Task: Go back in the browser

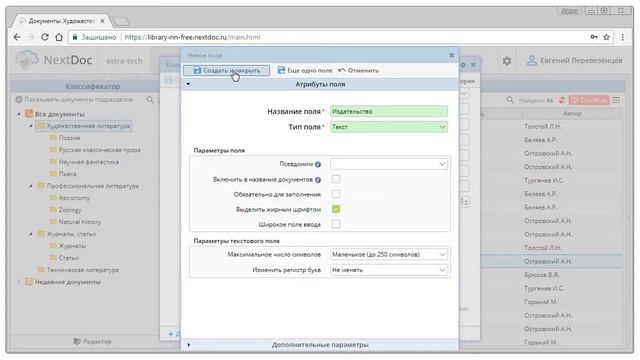Action: click(x=17, y=37)
